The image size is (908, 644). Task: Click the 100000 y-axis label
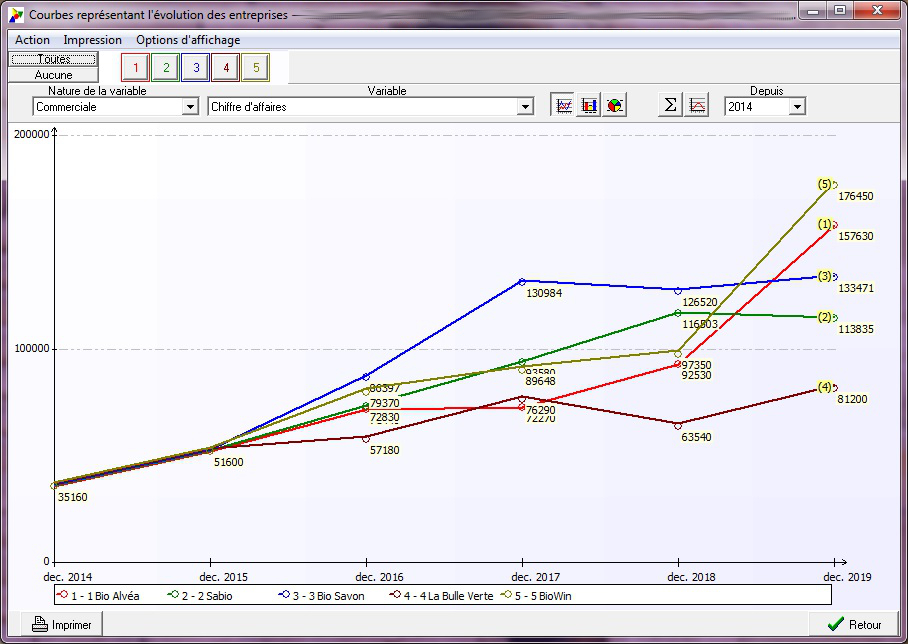point(31,348)
